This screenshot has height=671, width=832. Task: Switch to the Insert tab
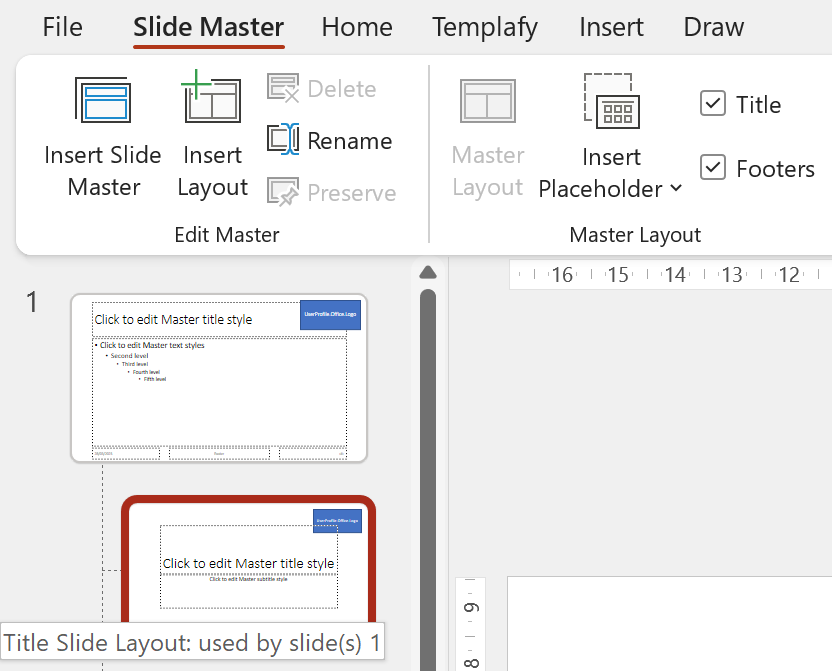tap(611, 27)
